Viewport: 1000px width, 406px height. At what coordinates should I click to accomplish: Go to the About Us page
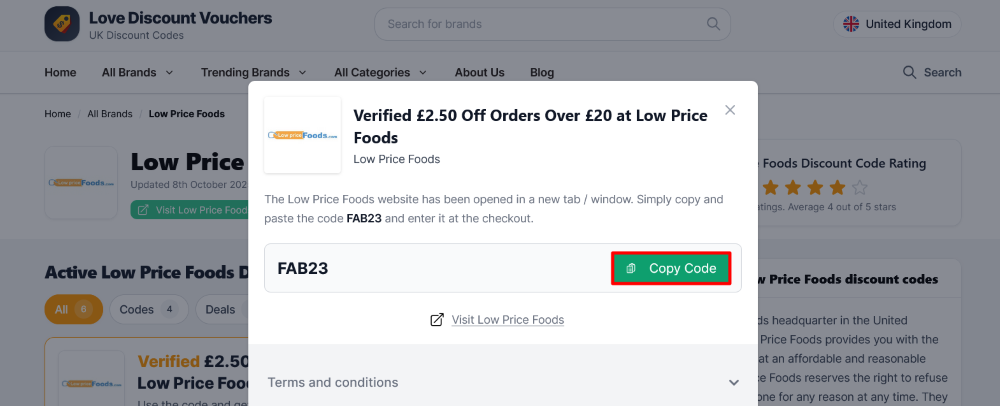[x=479, y=72]
